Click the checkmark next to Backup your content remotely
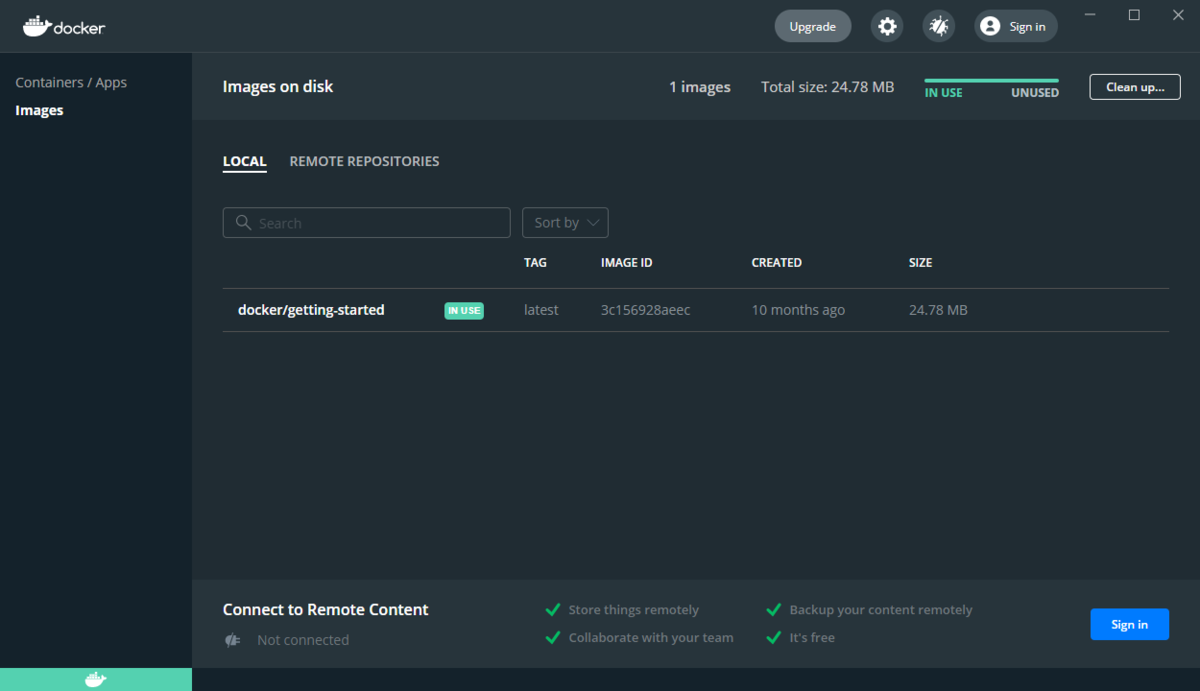Viewport: 1200px width, 691px height. [x=773, y=609]
